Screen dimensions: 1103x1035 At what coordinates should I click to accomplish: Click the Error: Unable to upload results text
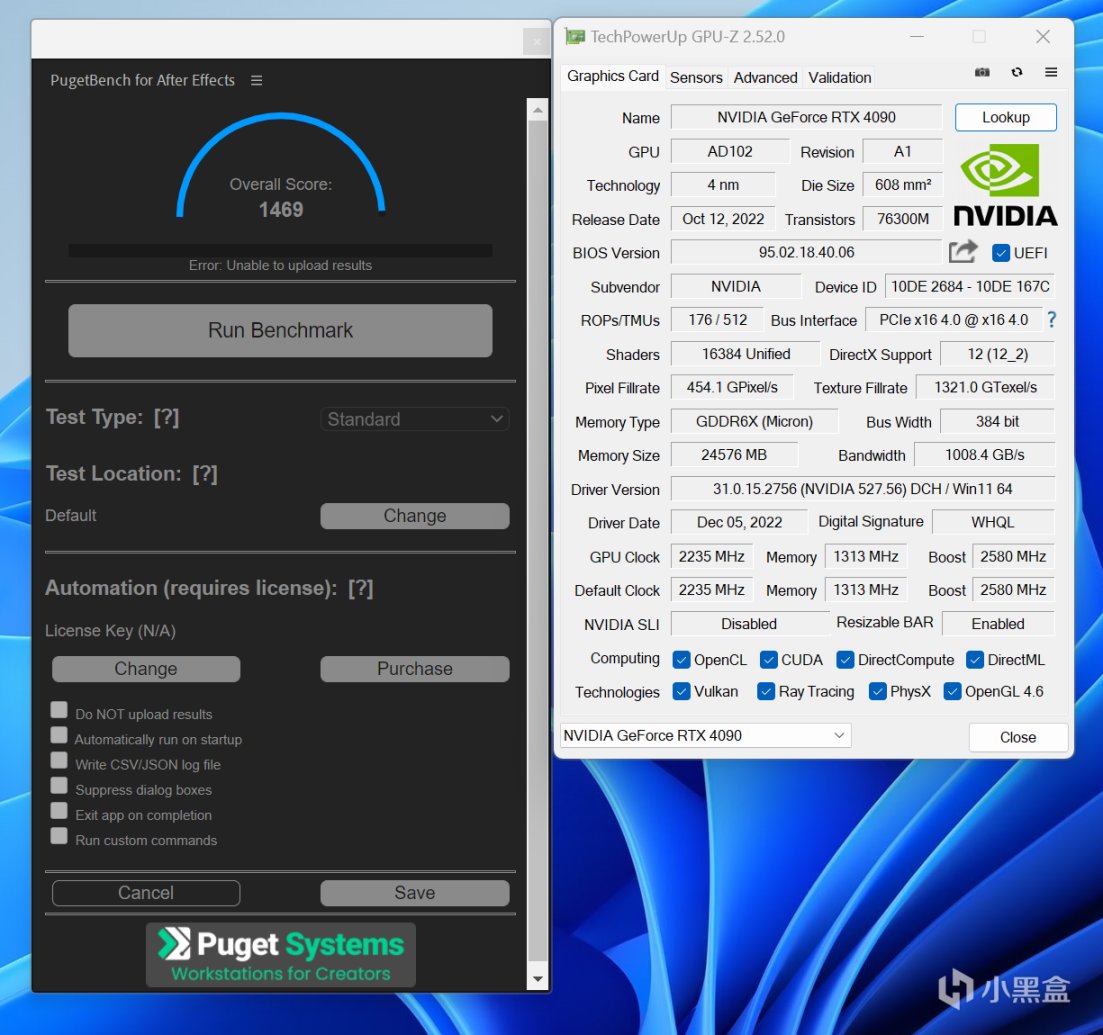(x=281, y=265)
